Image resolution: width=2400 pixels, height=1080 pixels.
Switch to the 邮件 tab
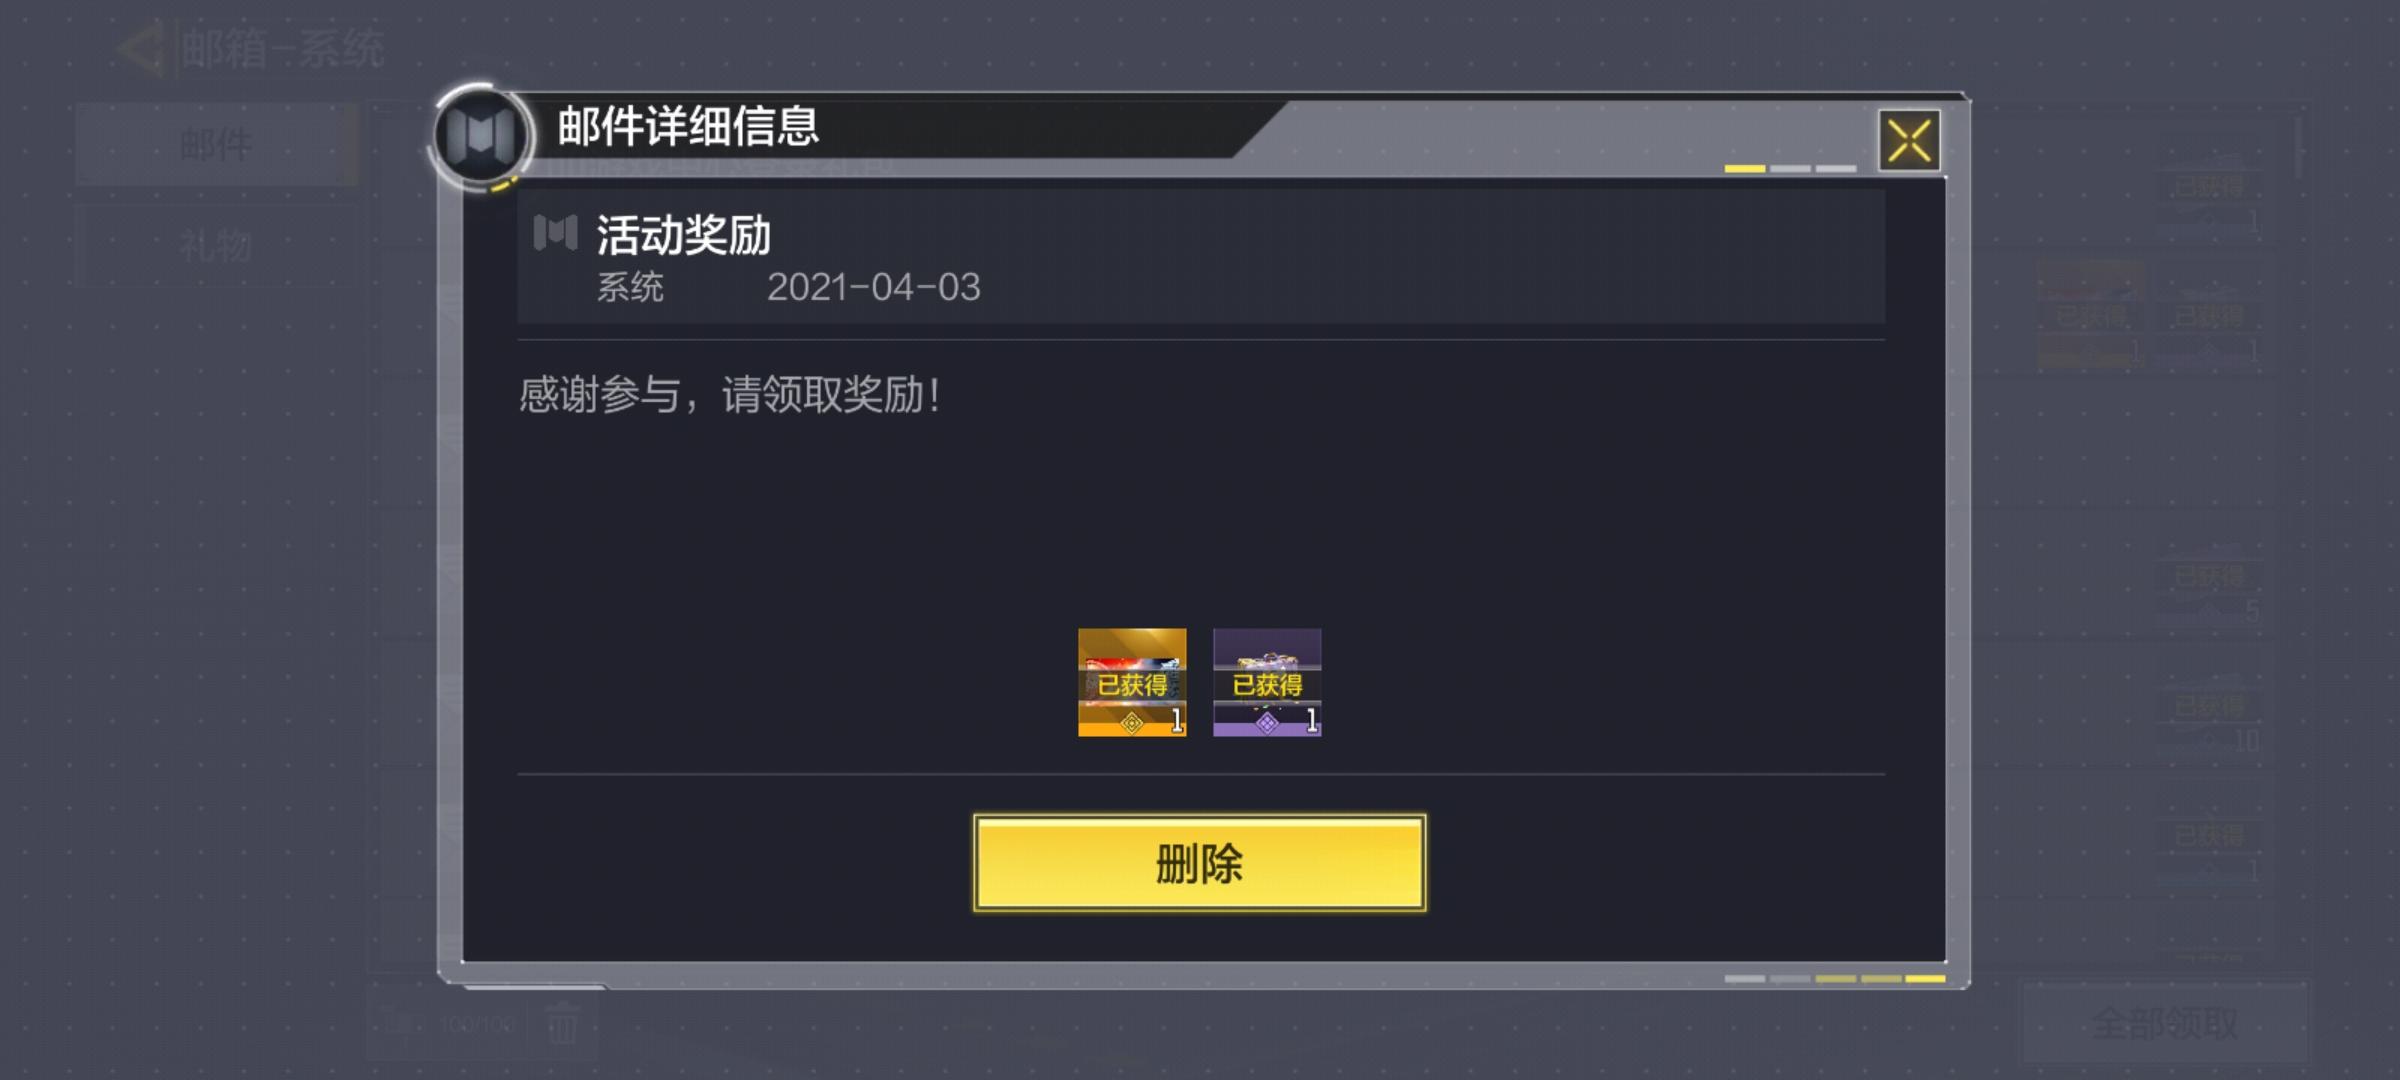pos(216,144)
